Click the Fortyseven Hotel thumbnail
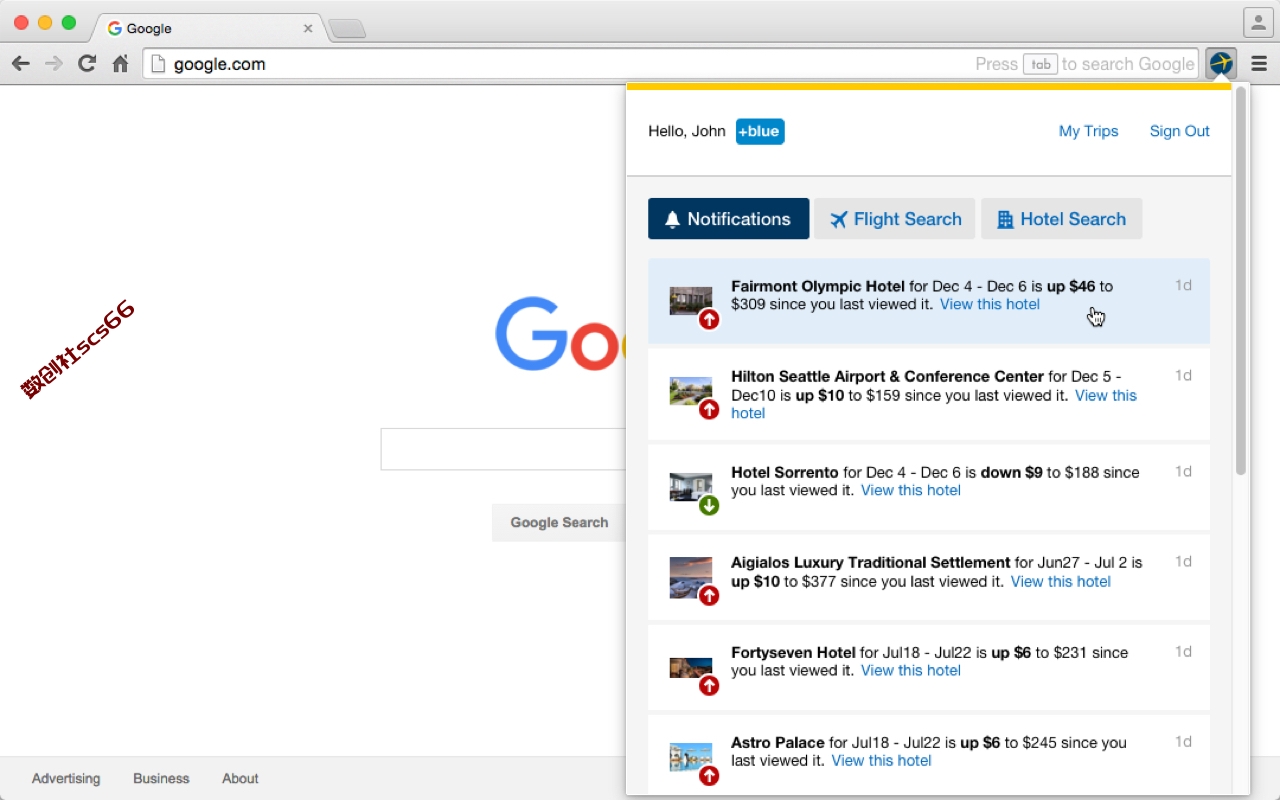 tap(691, 667)
